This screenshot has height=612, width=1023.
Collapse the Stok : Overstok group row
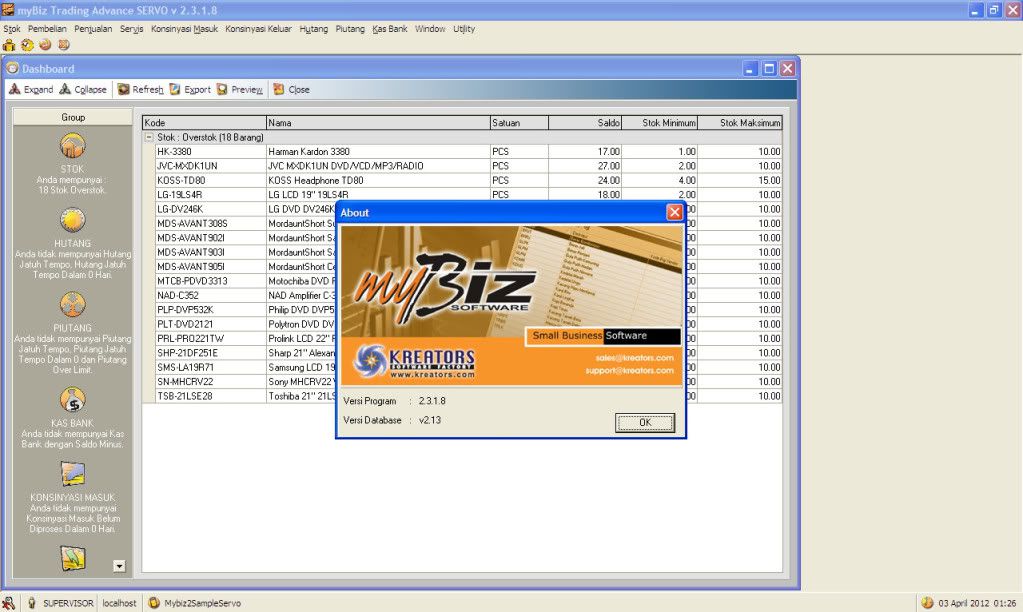[149, 138]
